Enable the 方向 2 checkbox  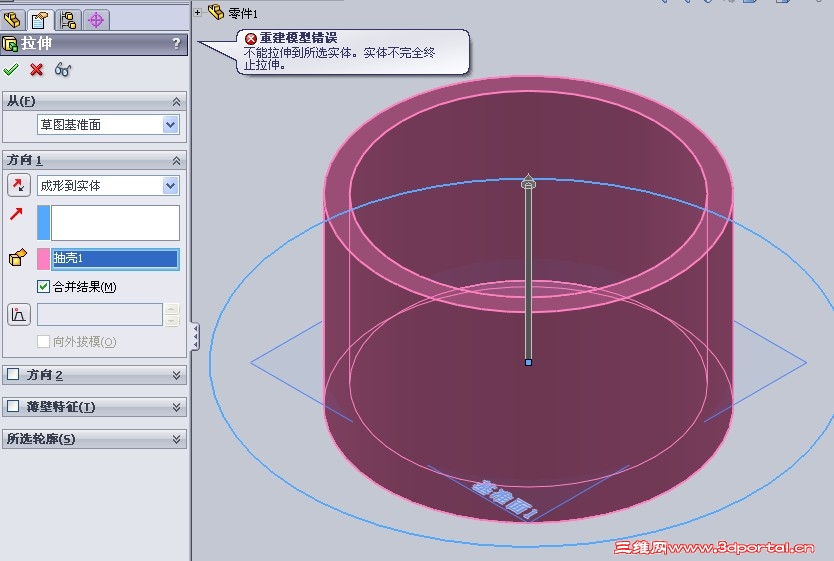pos(13,374)
